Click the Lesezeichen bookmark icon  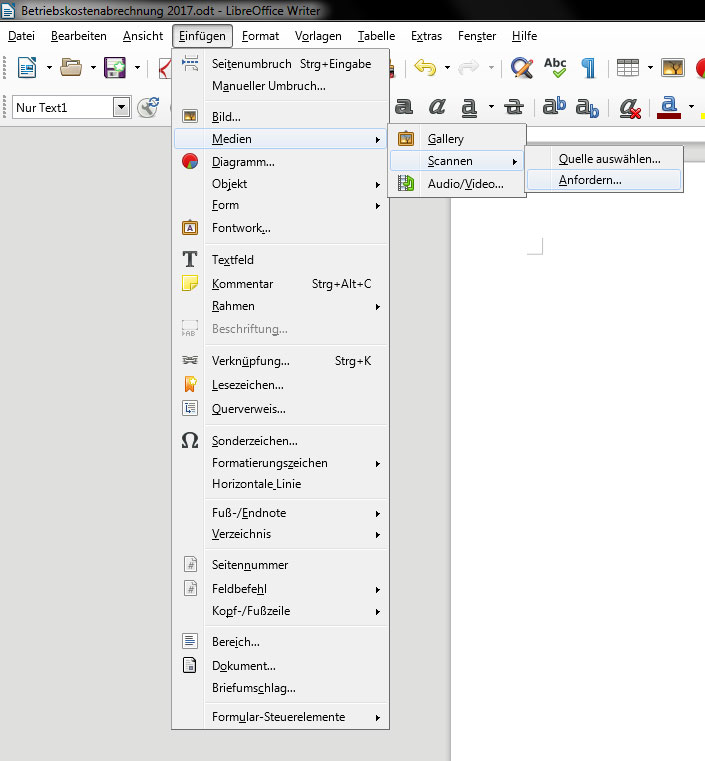pyautogui.click(x=190, y=384)
